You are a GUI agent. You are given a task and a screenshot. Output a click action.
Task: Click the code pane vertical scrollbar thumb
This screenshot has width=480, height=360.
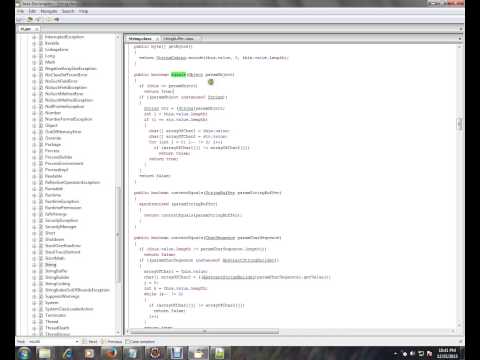pos(459,124)
